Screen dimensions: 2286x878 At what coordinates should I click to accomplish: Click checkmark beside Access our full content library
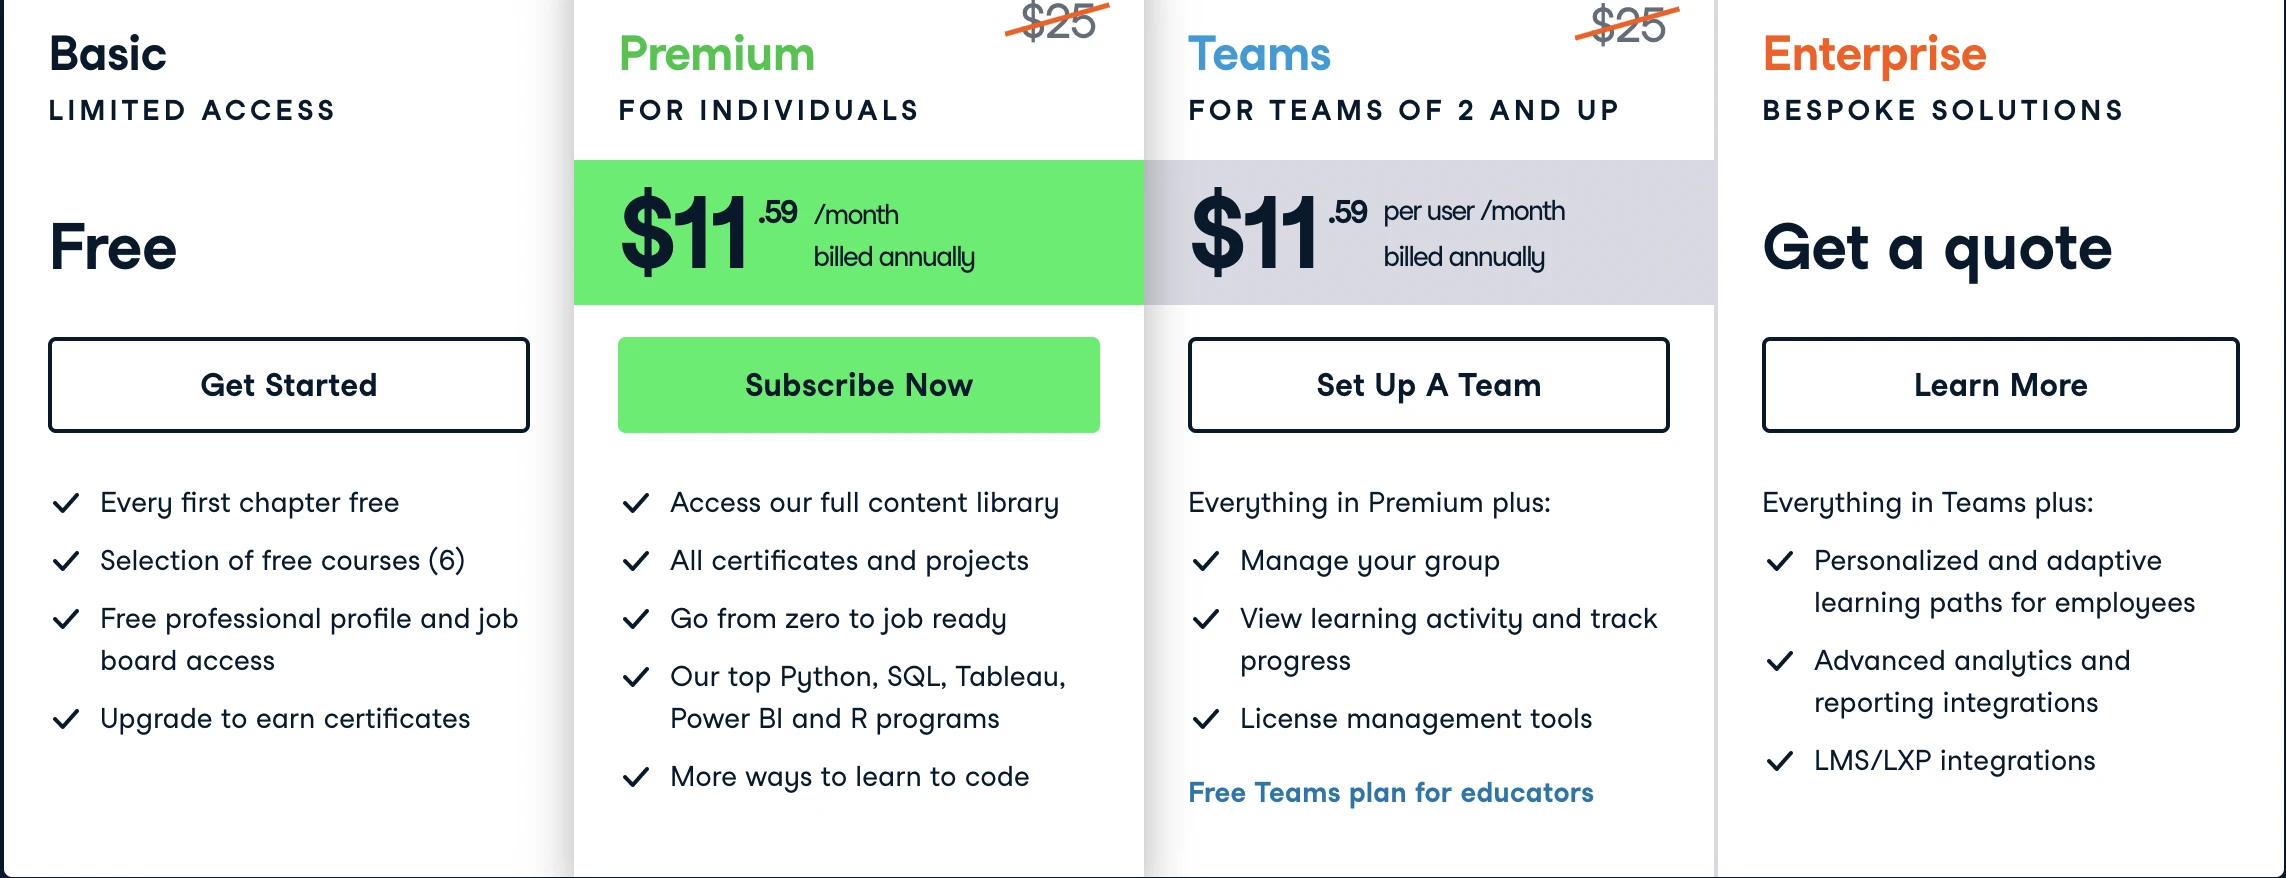click(x=636, y=503)
